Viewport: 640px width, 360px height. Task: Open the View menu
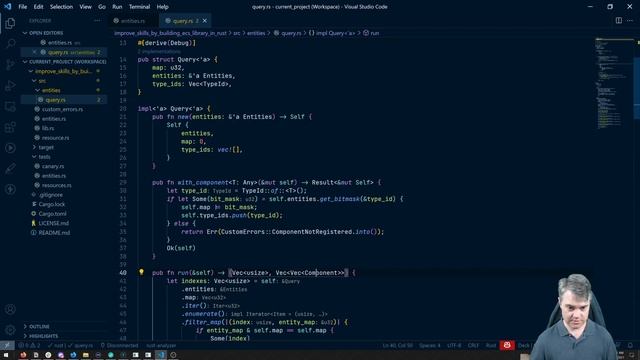85,7
